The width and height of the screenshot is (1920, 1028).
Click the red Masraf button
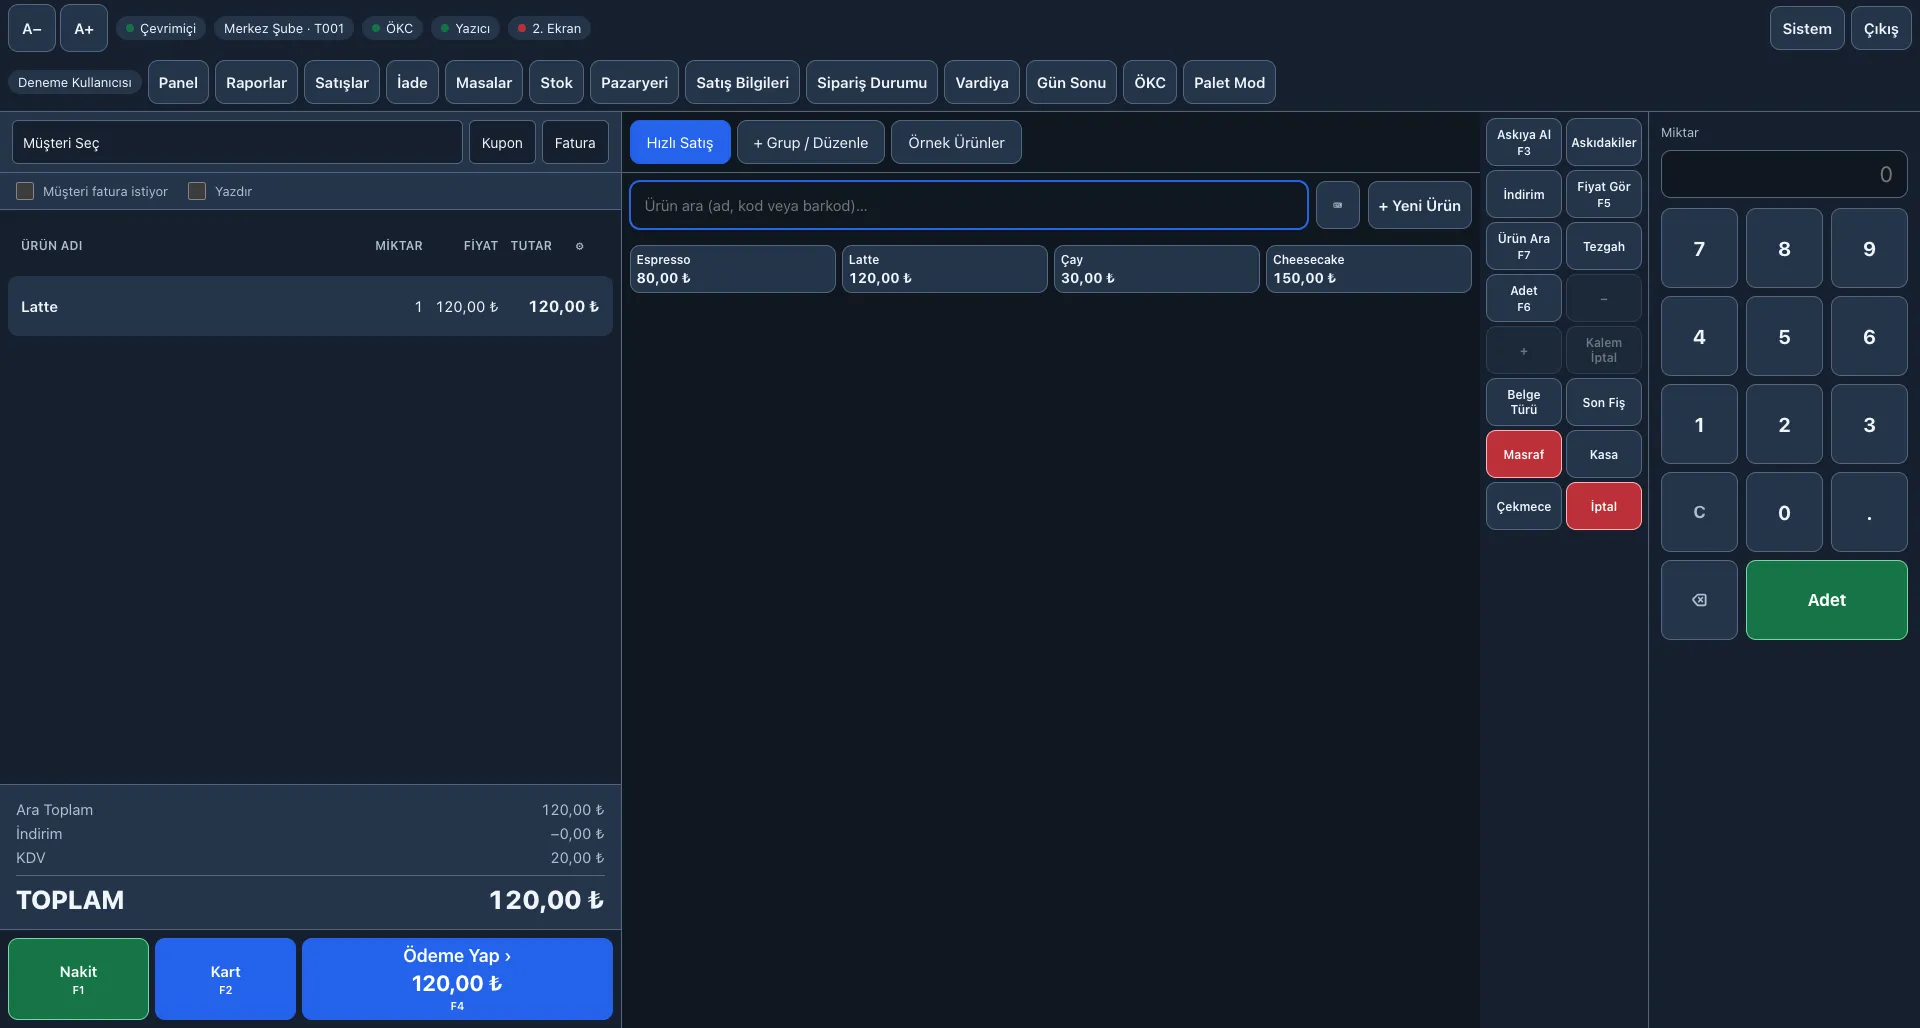click(x=1524, y=454)
